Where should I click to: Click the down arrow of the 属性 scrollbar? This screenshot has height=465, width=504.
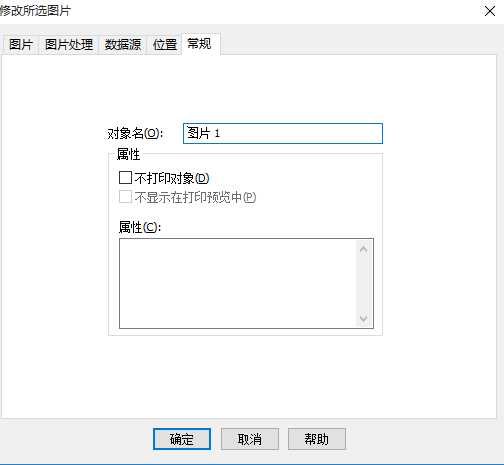(364, 318)
